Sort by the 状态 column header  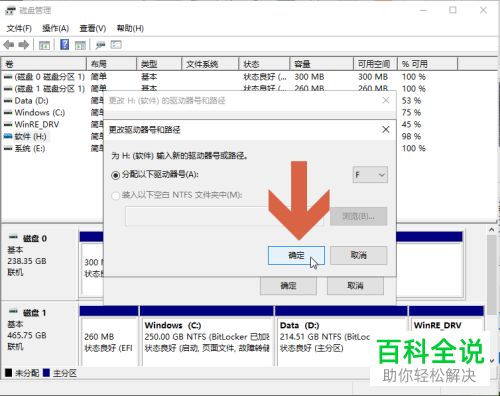(264, 64)
